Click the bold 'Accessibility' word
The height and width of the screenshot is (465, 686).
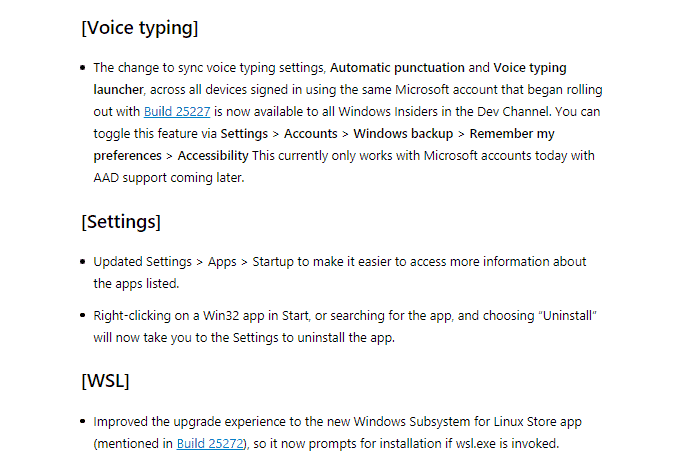(213, 156)
